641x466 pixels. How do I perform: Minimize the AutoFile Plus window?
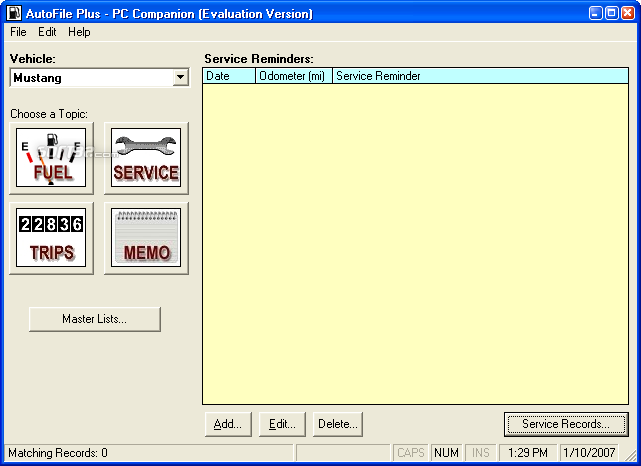[596, 13]
